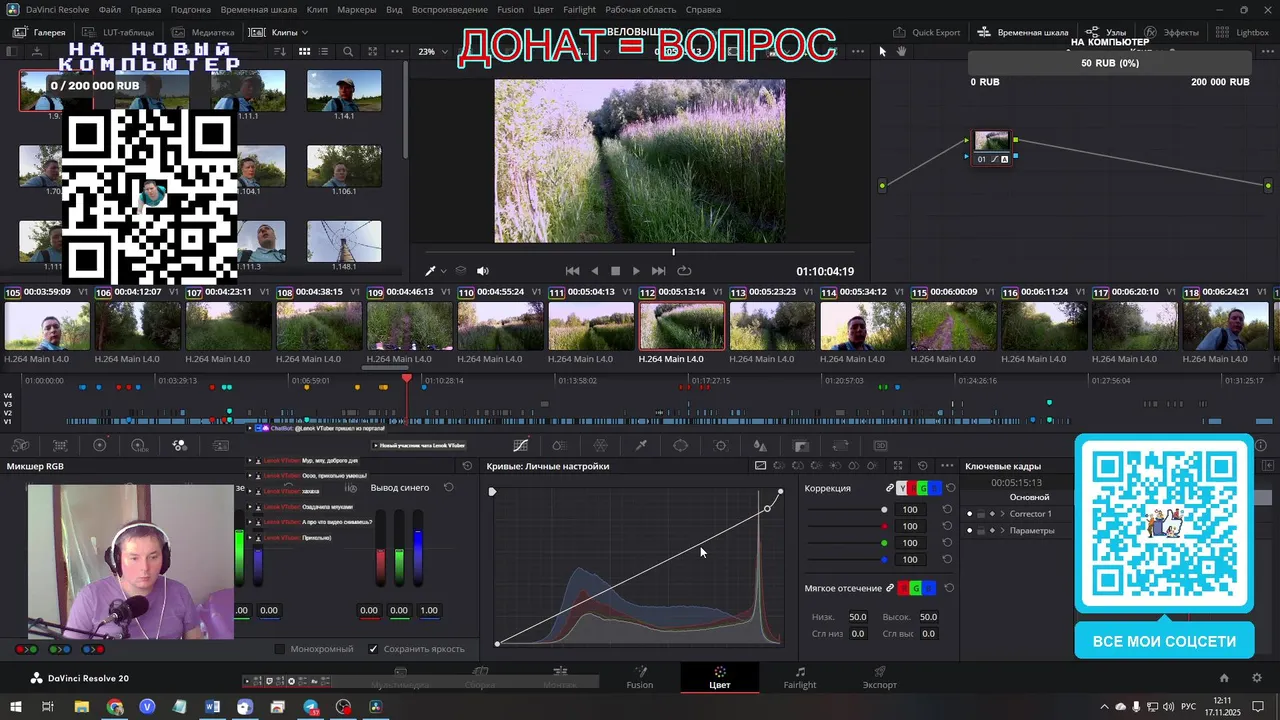Image resolution: width=1280 pixels, height=720 pixels.
Task: Toggle blue channel in Мягкое отсечение
Action: (x=929, y=588)
